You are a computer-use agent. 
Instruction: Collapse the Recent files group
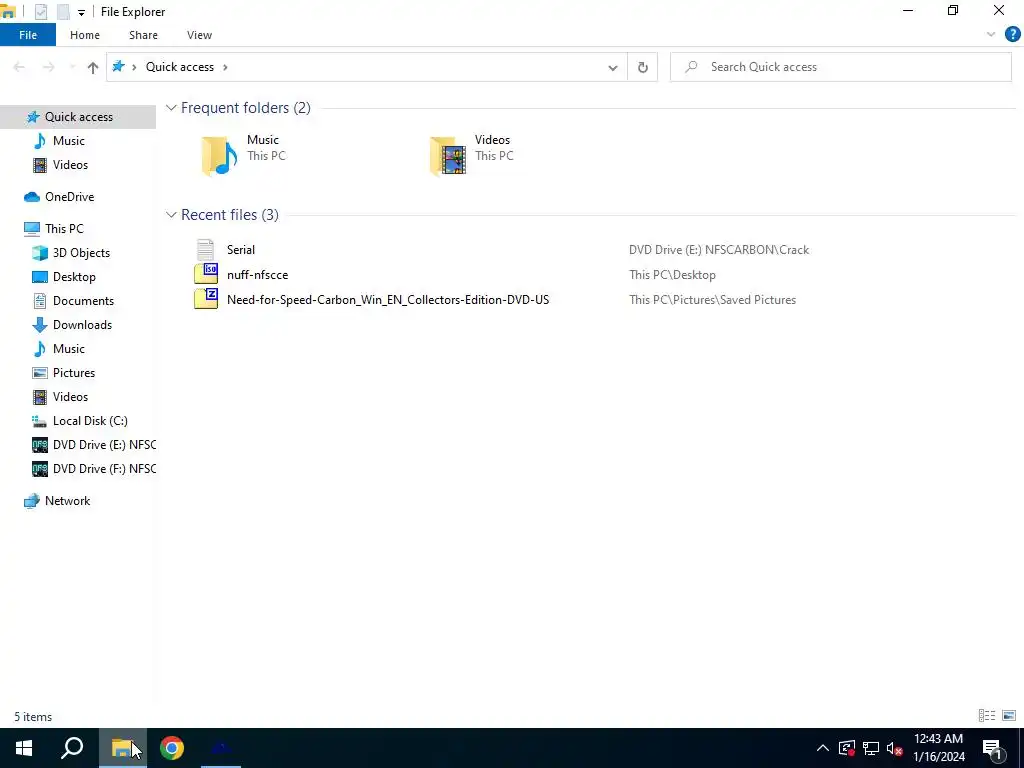point(171,215)
